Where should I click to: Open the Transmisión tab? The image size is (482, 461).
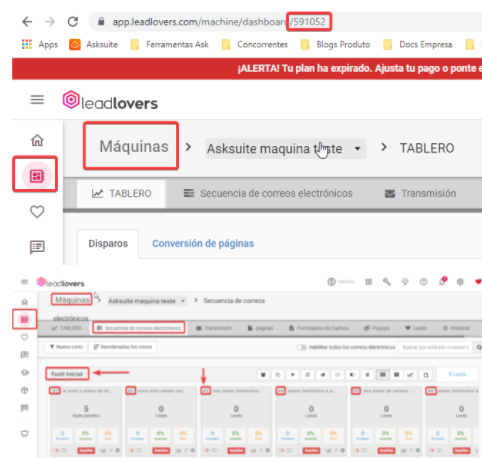pos(420,193)
